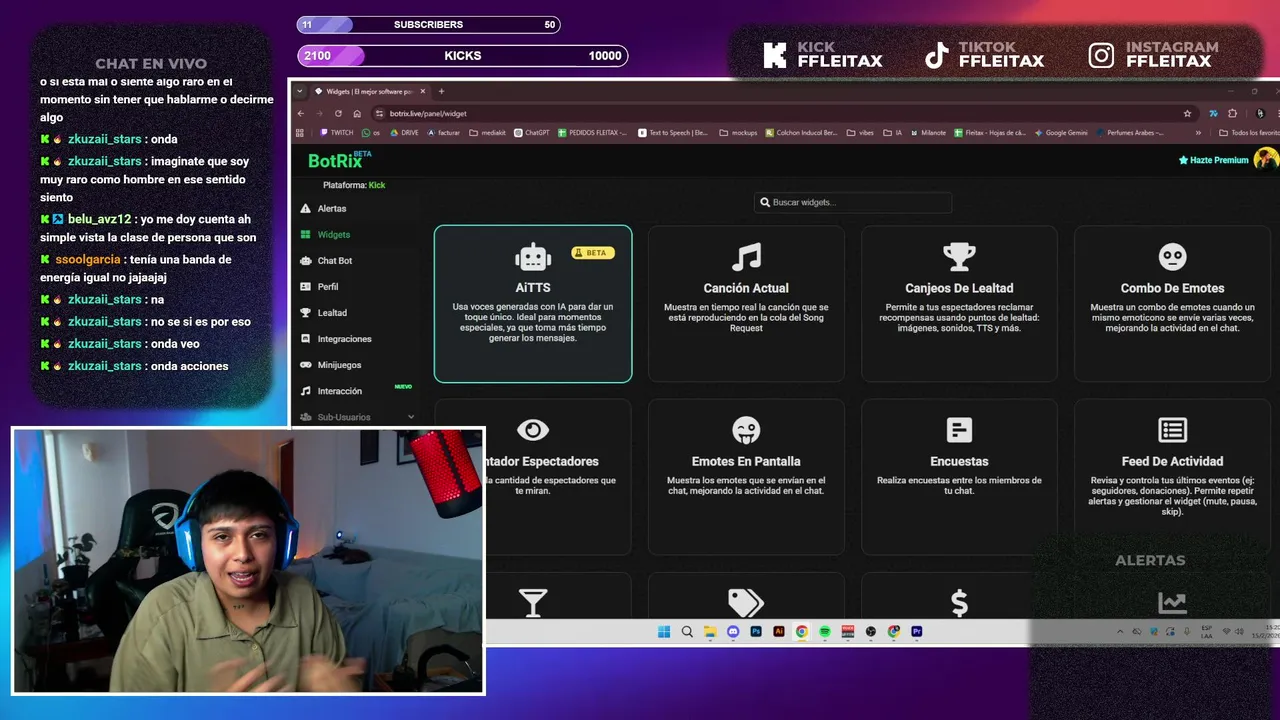Open the Canción Actual music note widget
The image size is (1280, 720).
point(746,304)
